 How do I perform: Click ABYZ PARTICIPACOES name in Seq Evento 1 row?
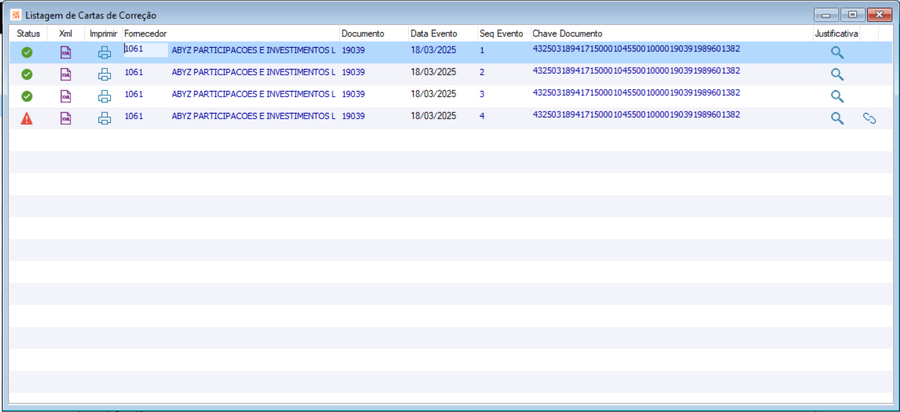pos(253,50)
